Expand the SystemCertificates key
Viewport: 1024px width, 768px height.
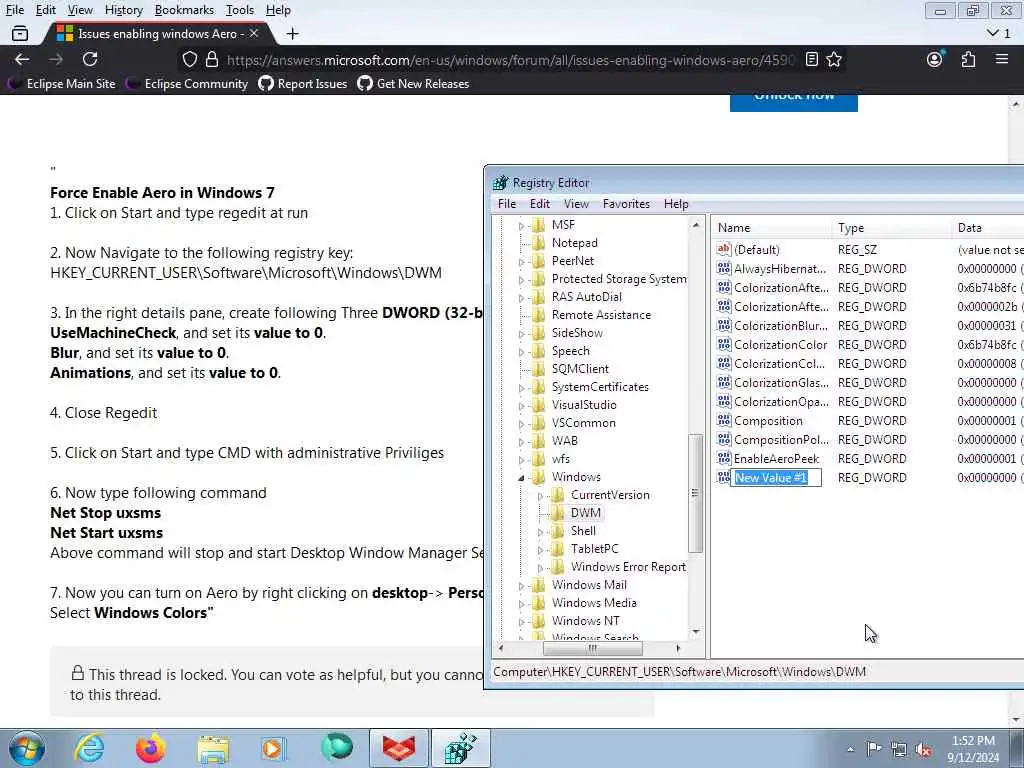coord(521,388)
